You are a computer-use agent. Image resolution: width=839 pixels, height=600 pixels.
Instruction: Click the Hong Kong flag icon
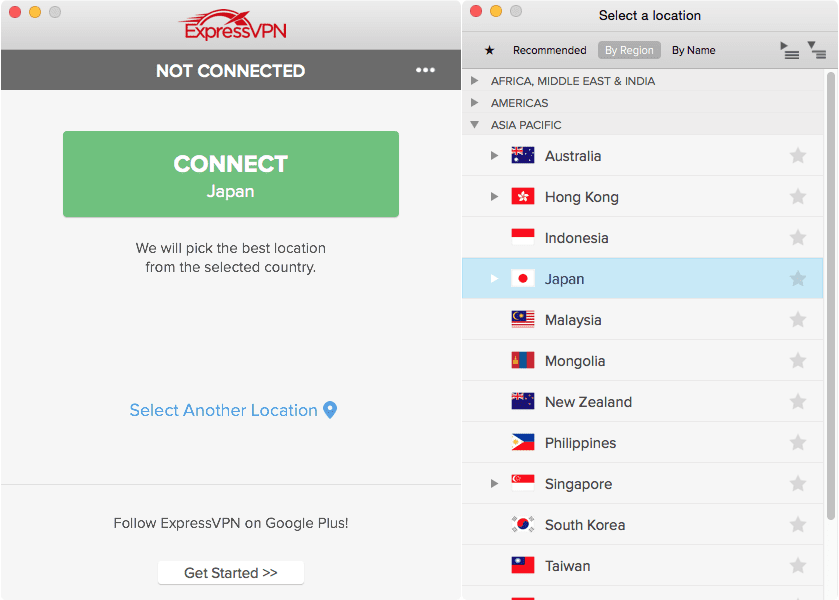523,196
